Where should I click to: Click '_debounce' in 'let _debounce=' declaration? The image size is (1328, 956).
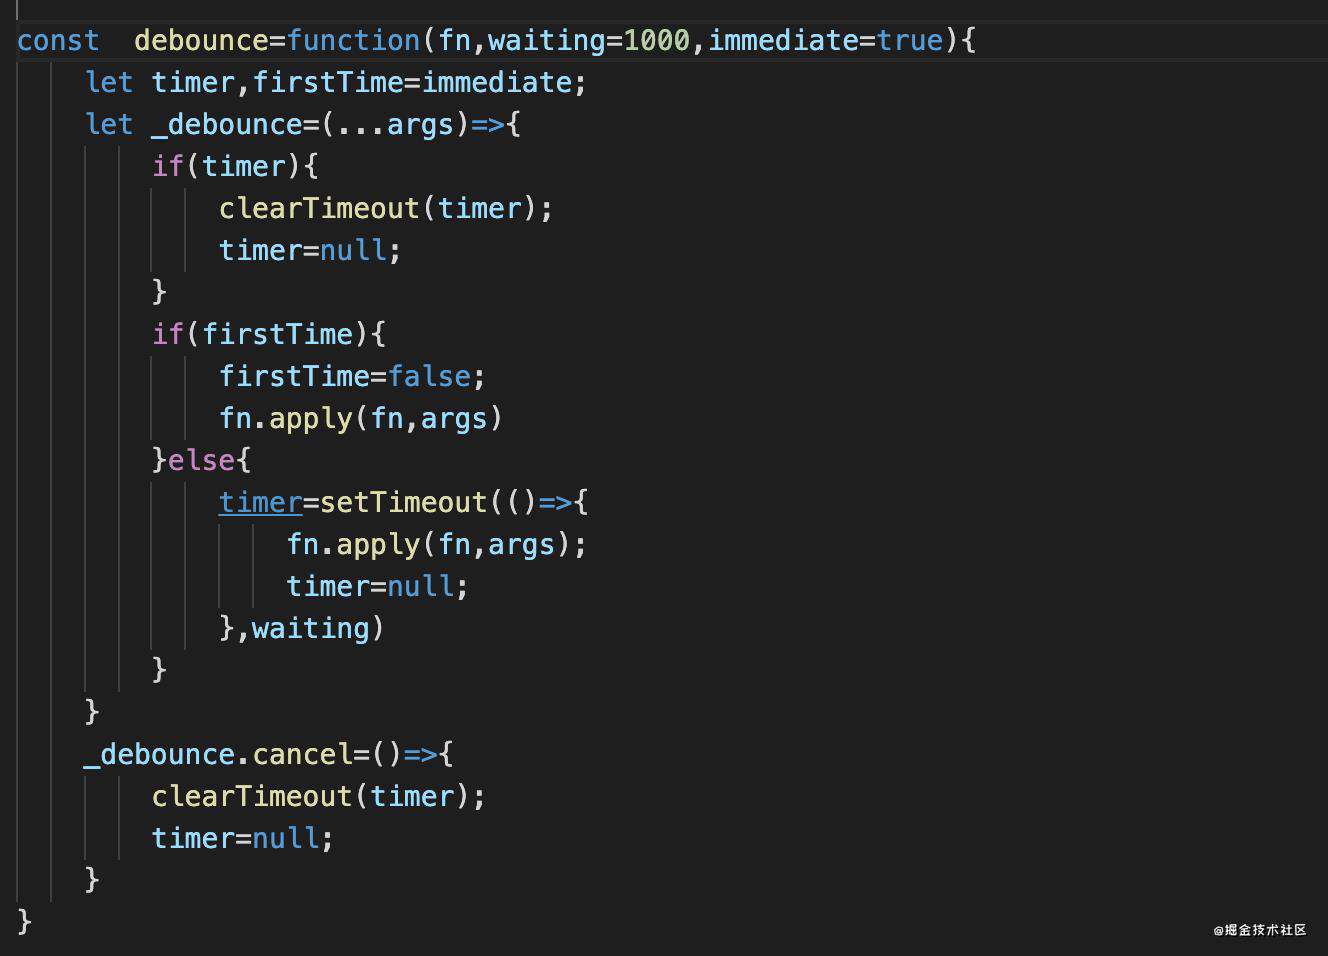(227, 125)
